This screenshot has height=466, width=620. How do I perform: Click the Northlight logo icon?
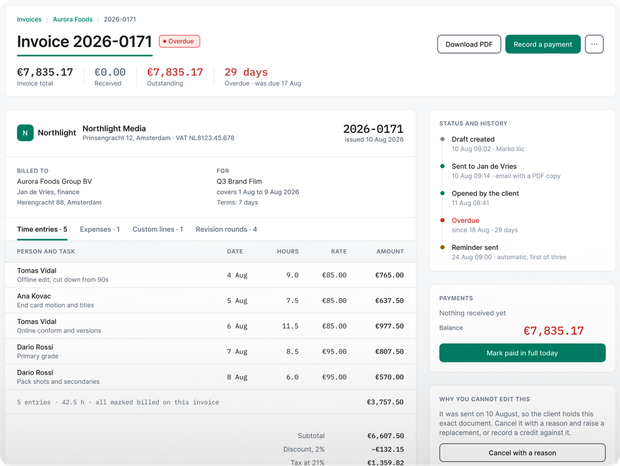click(25, 133)
